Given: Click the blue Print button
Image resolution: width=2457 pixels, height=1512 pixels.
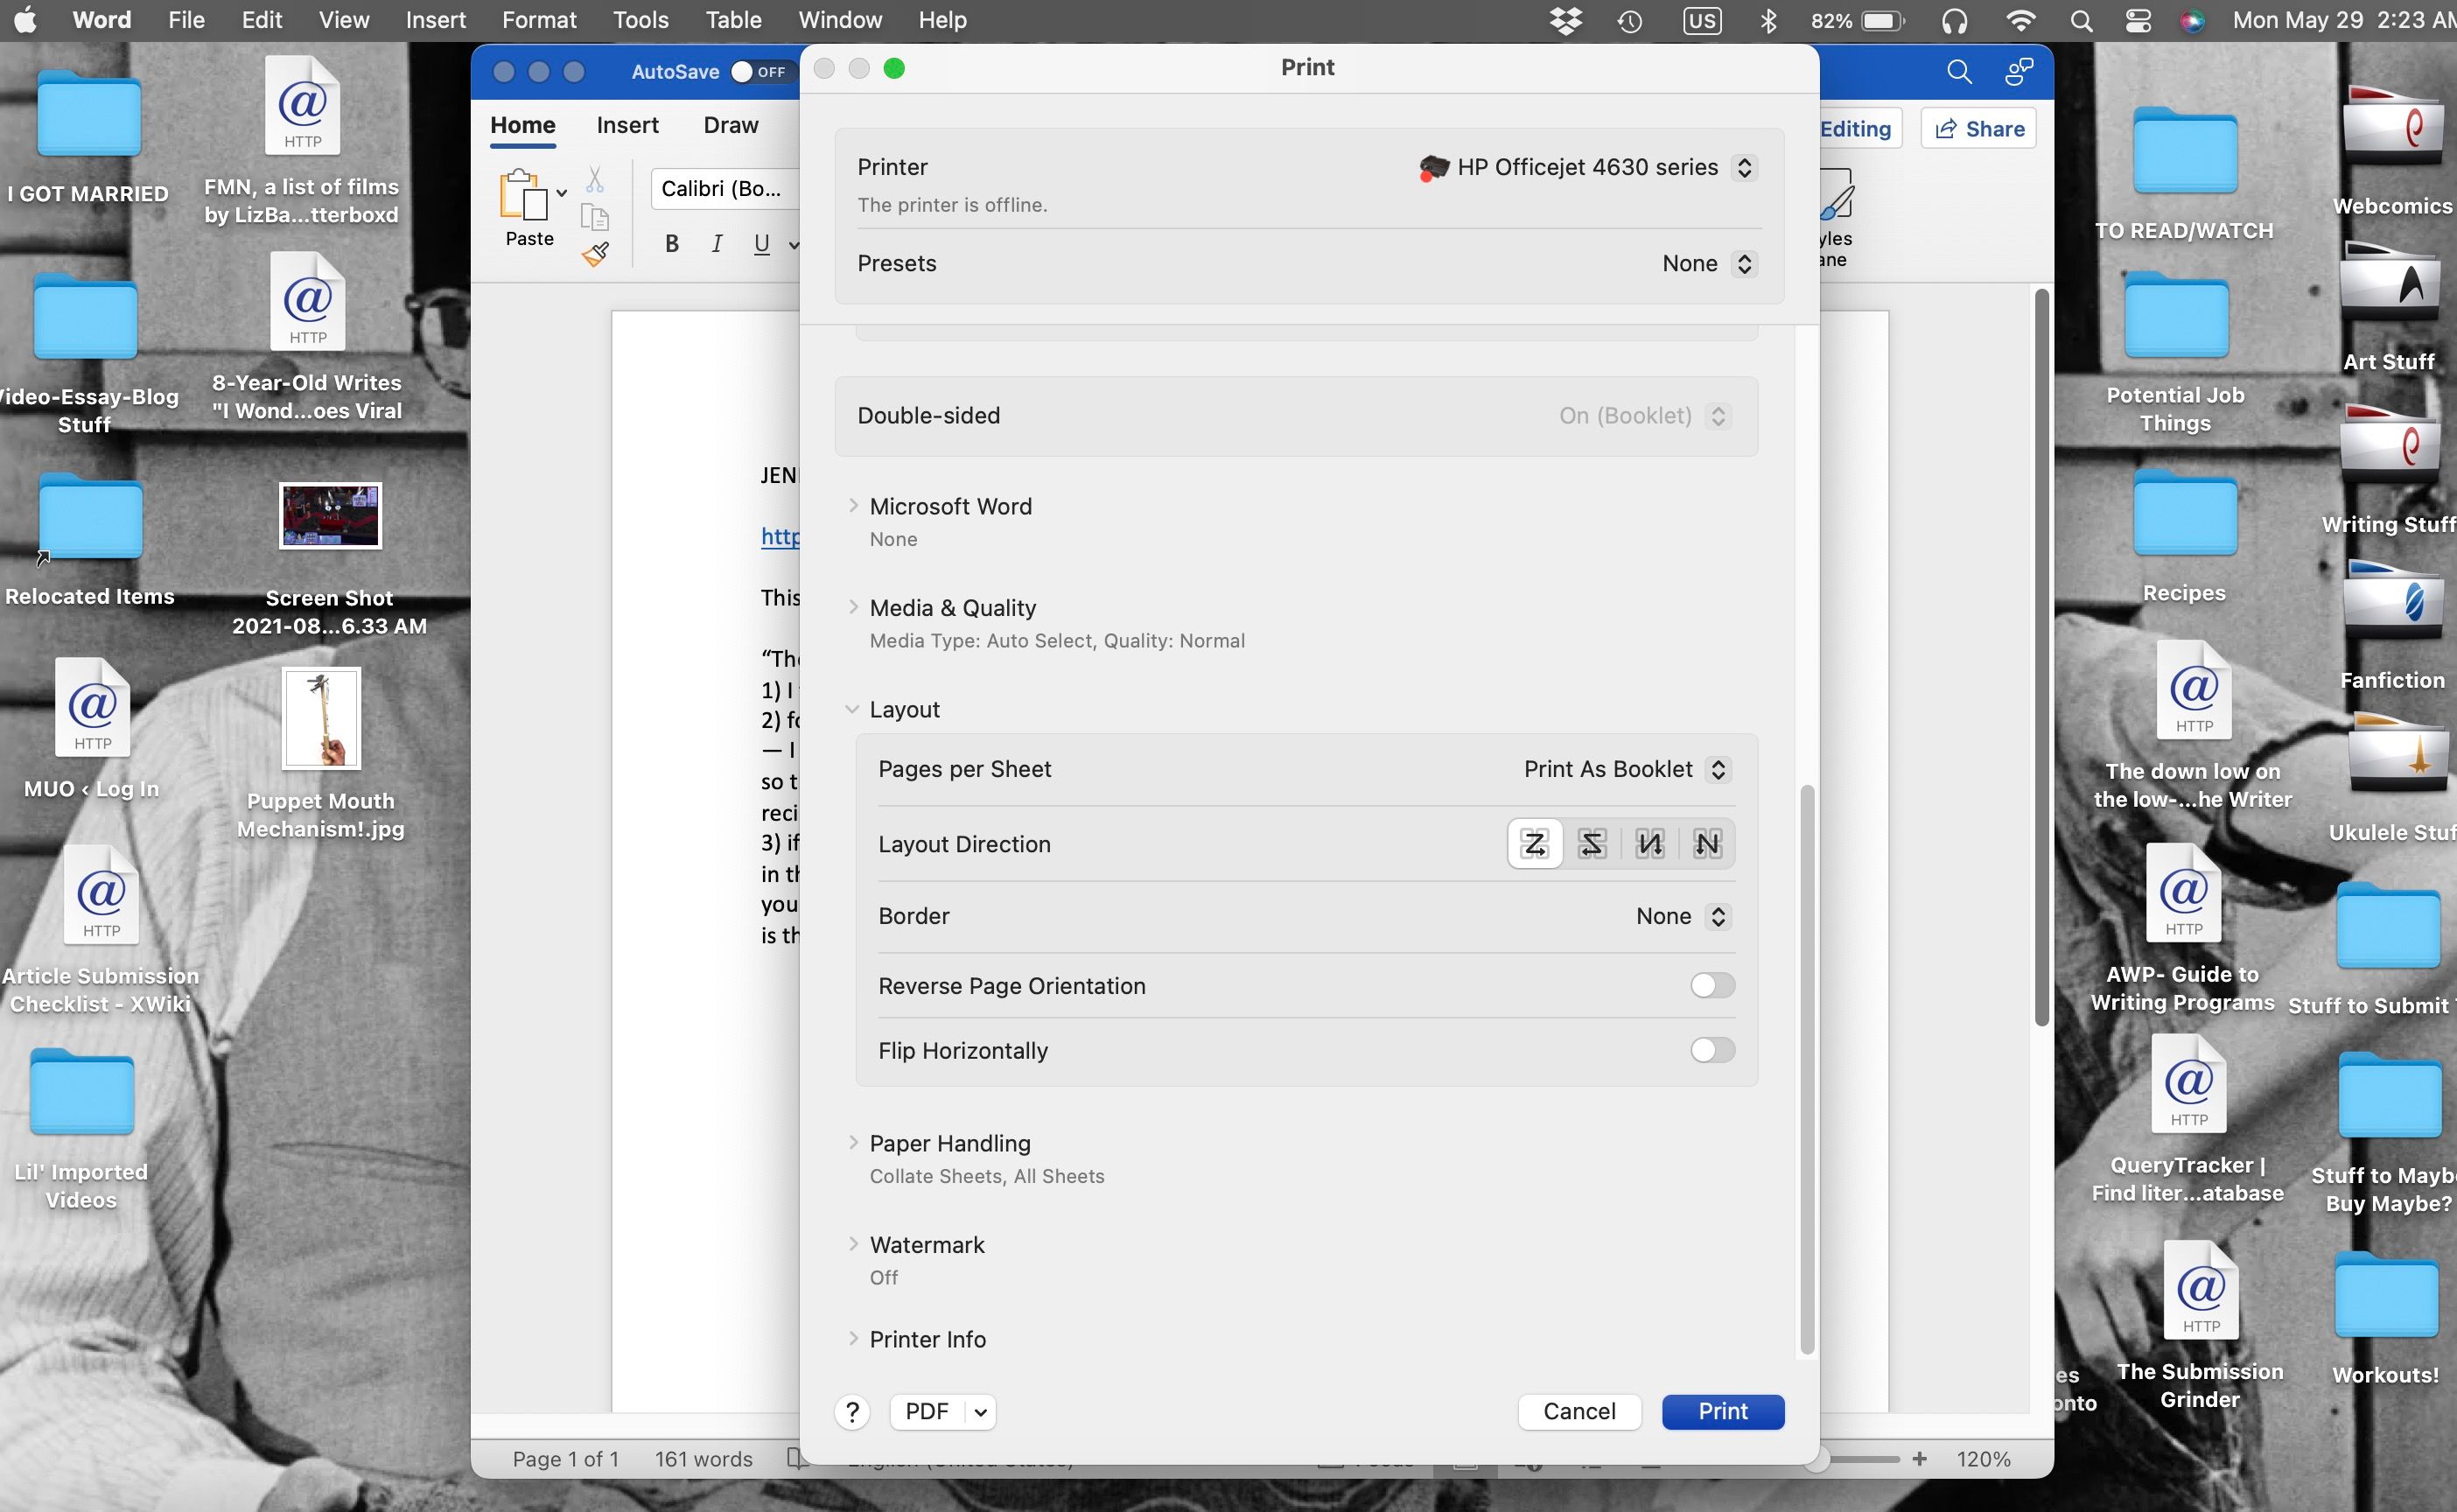Looking at the screenshot, I should [1722, 1411].
